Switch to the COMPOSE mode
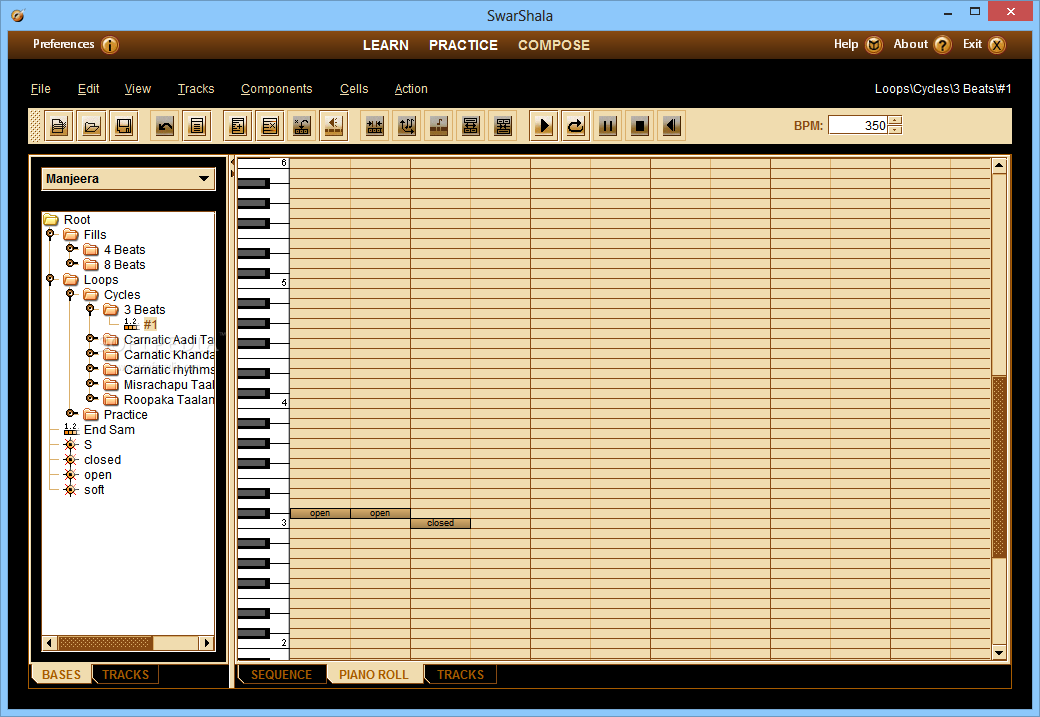The width and height of the screenshot is (1040, 717). point(554,45)
